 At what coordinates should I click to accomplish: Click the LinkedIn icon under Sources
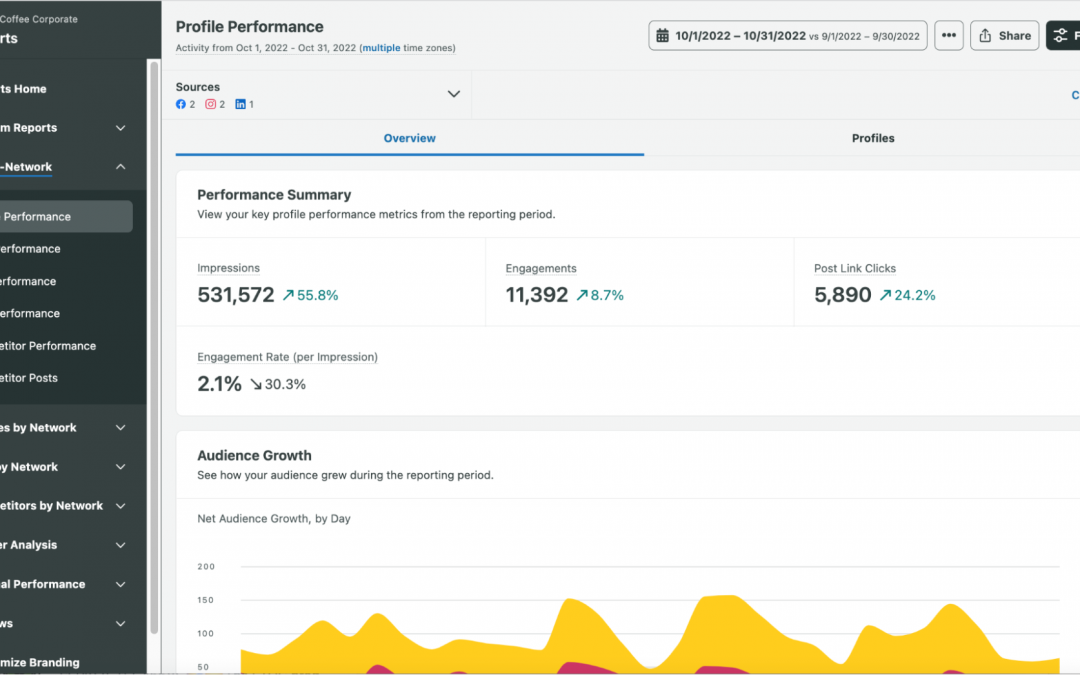(x=240, y=104)
